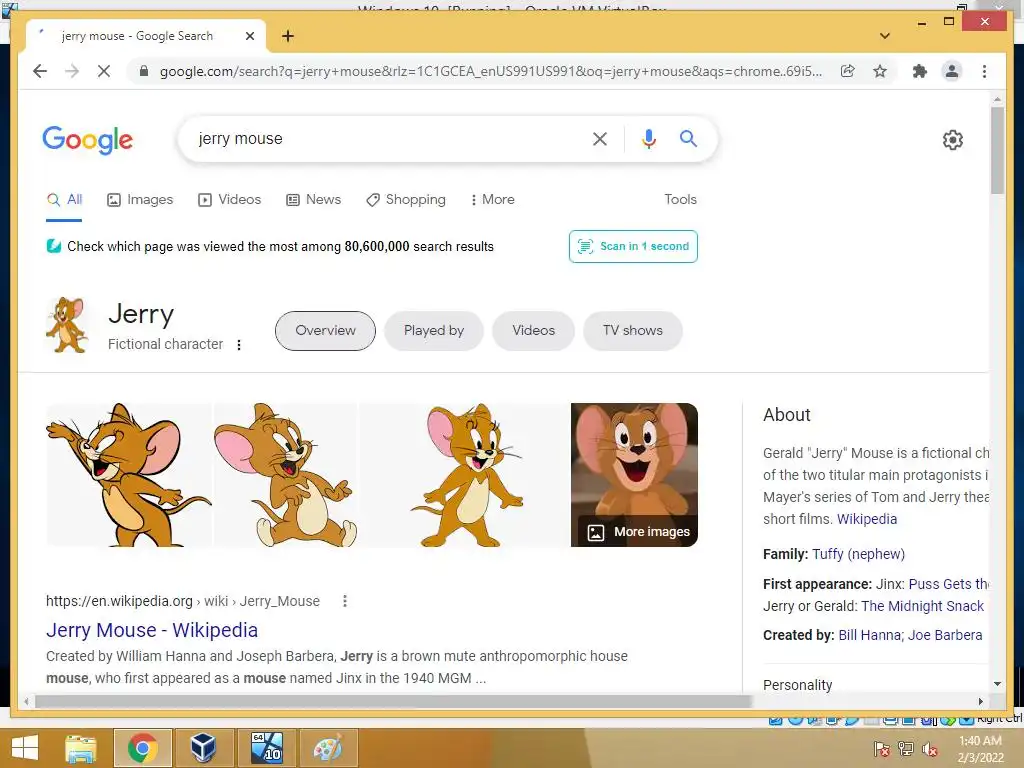Select the Overview chip
This screenshot has width=1024, height=768.
[325, 330]
